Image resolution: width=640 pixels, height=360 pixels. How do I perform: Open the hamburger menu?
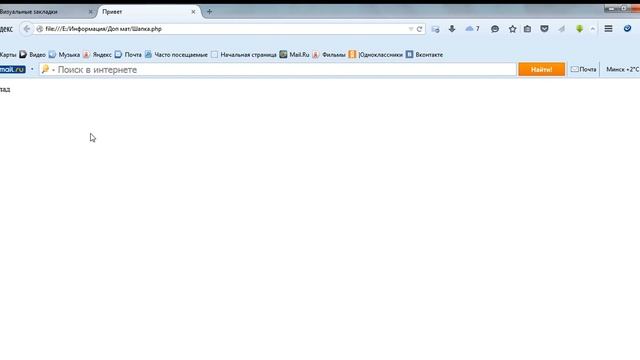[x=608, y=29]
